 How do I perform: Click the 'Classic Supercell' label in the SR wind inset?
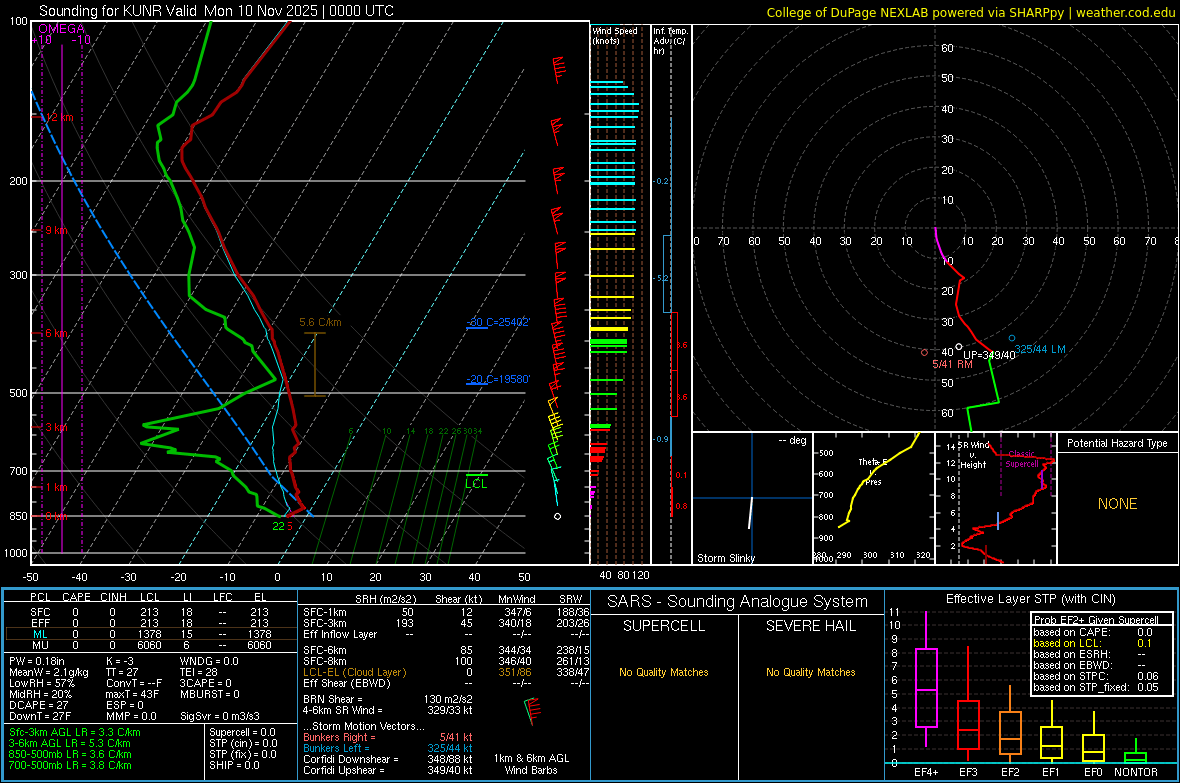click(1021, 459)
